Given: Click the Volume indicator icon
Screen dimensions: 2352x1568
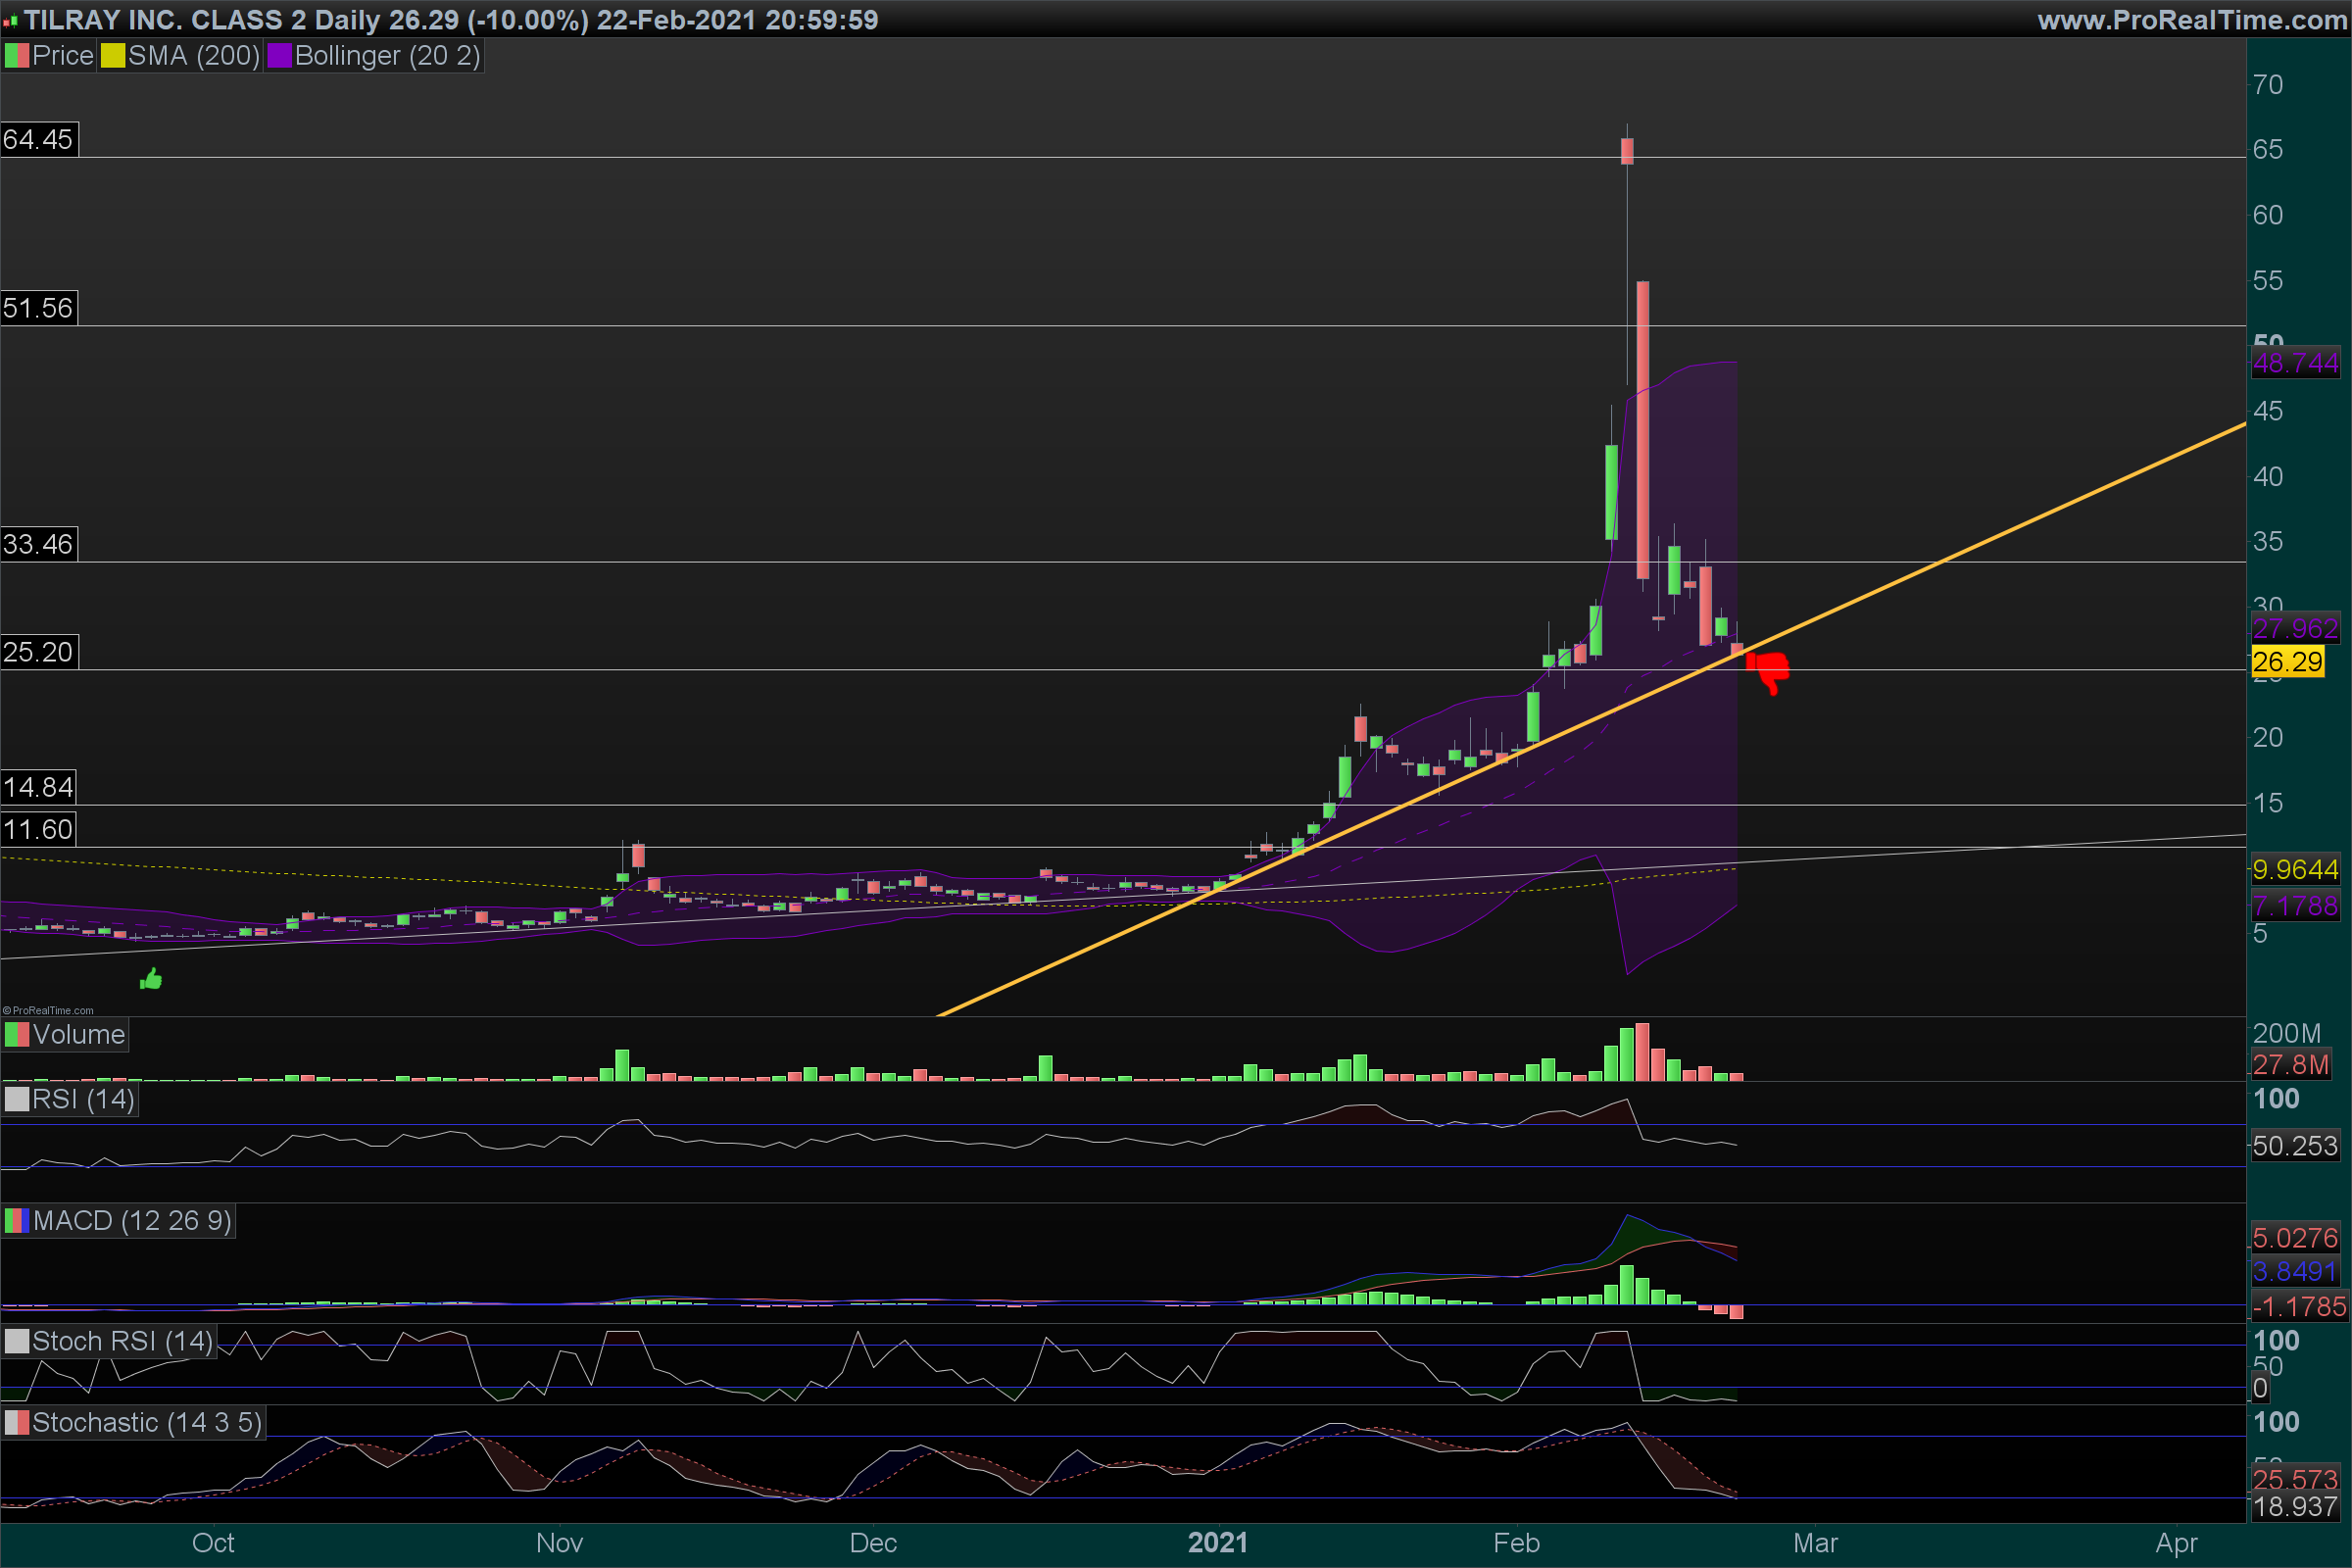Looking at the screenshot, I should [x=16, y=1035].
